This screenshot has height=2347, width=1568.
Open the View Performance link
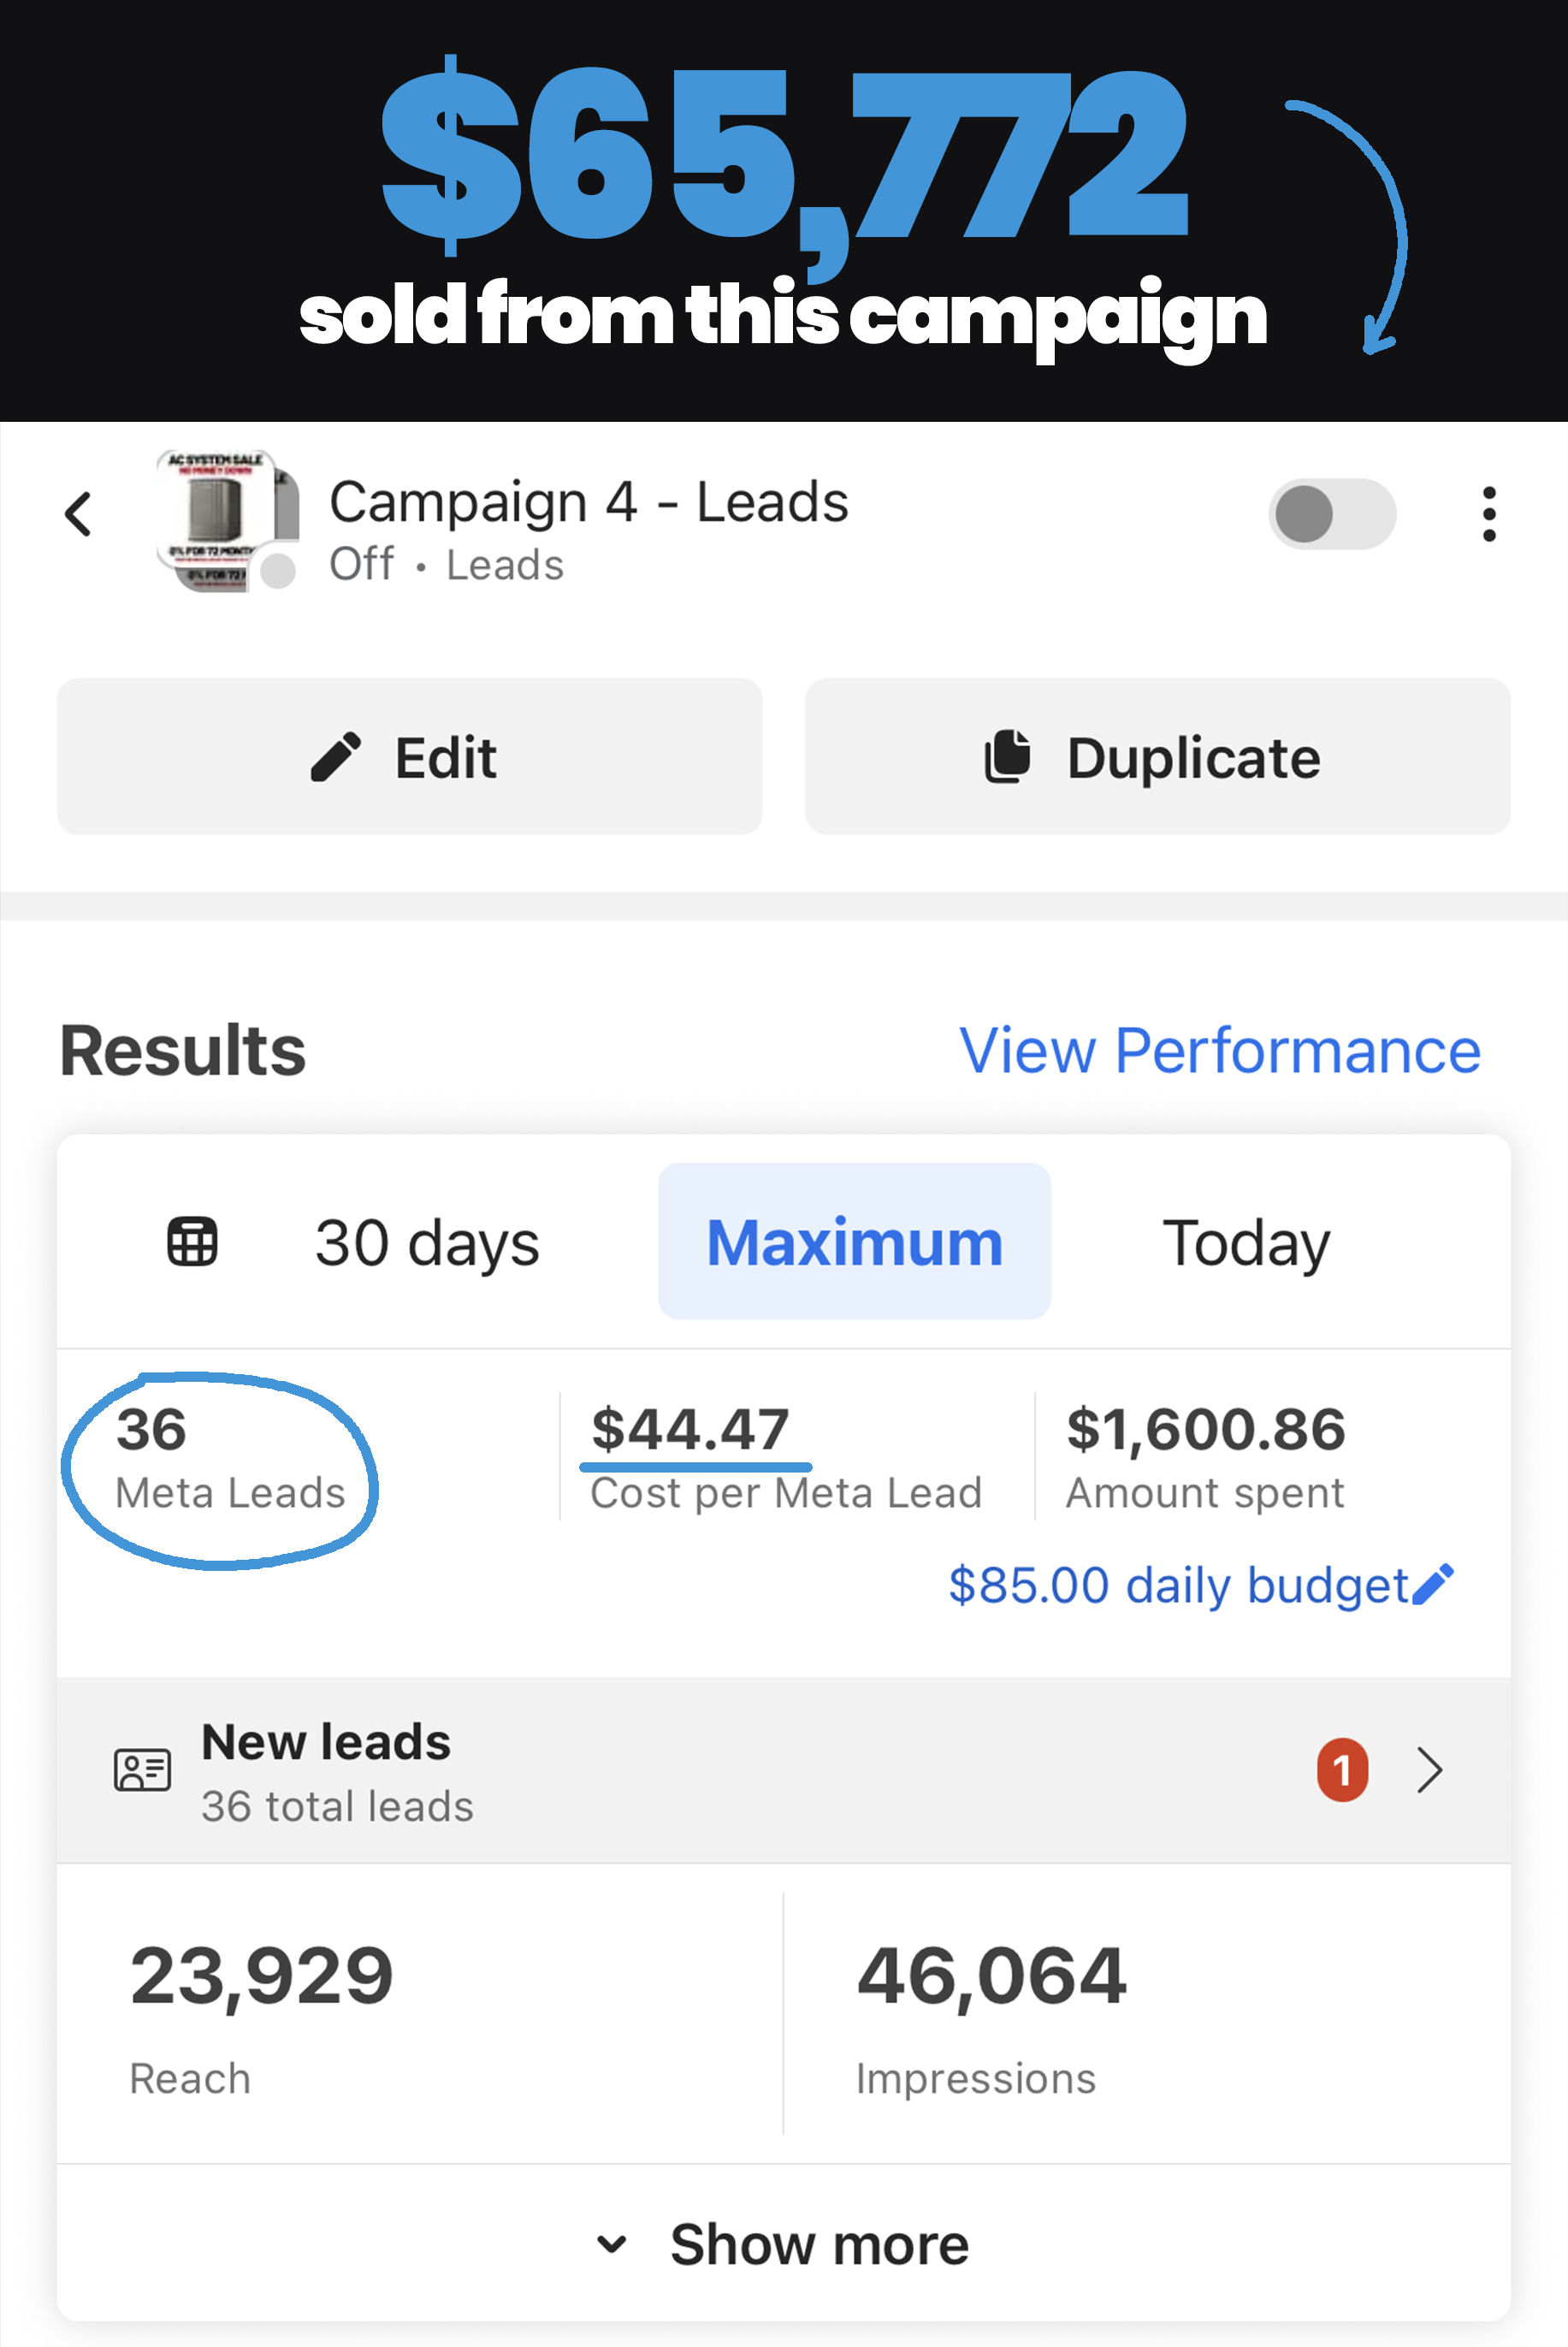(1219, 1051)
